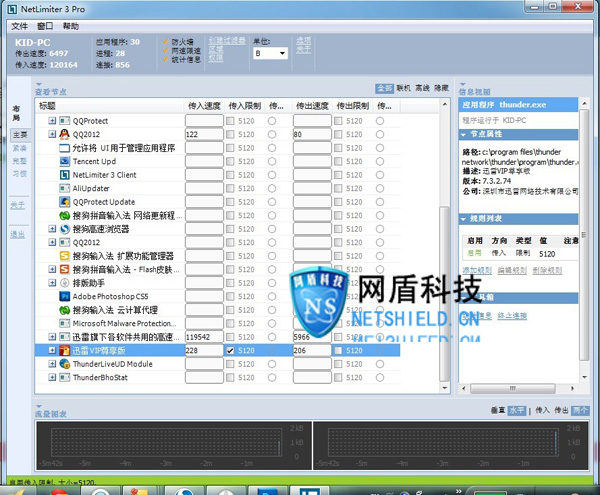
Task: Click the 添加规则 link
Action: 477,270
